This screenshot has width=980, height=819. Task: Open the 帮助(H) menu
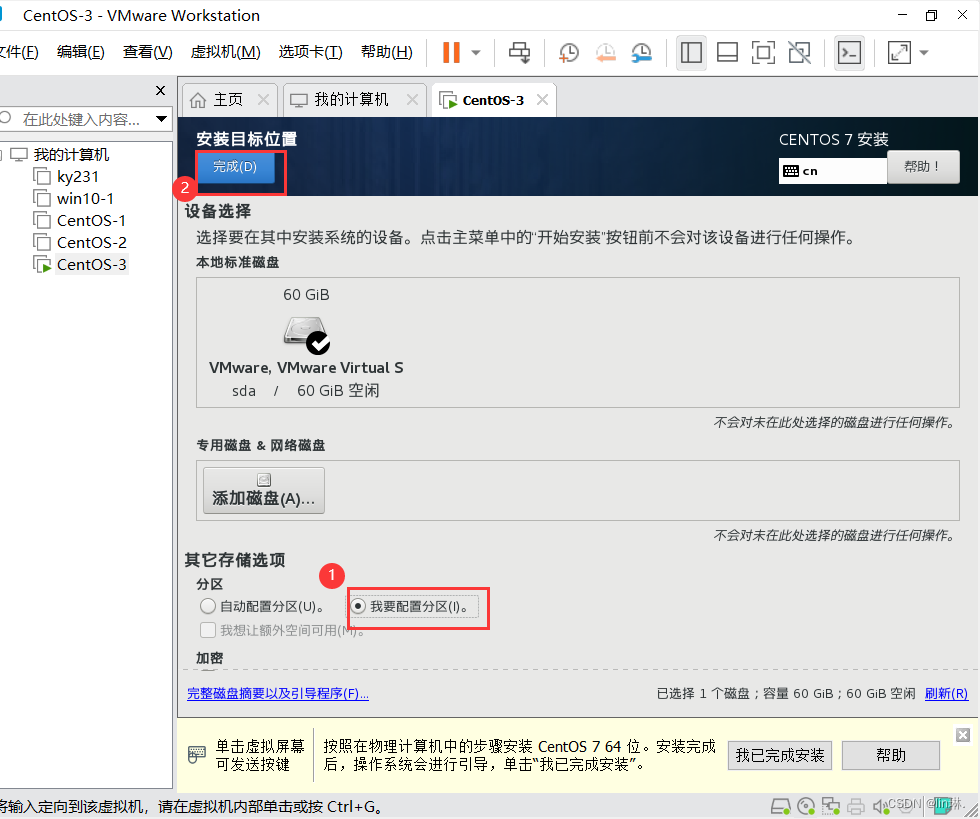click(x=387, y=52)
